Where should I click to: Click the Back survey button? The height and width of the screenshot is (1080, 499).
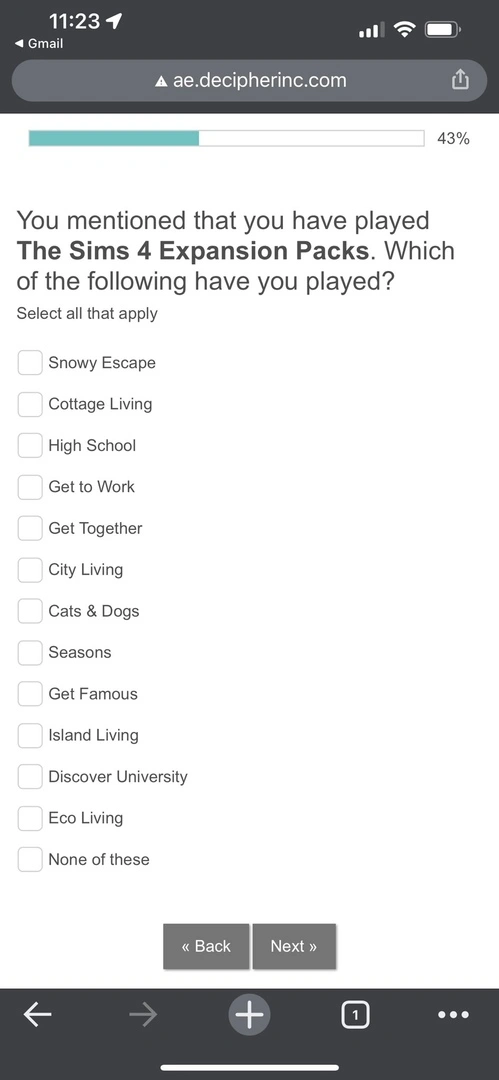(206, 946)
